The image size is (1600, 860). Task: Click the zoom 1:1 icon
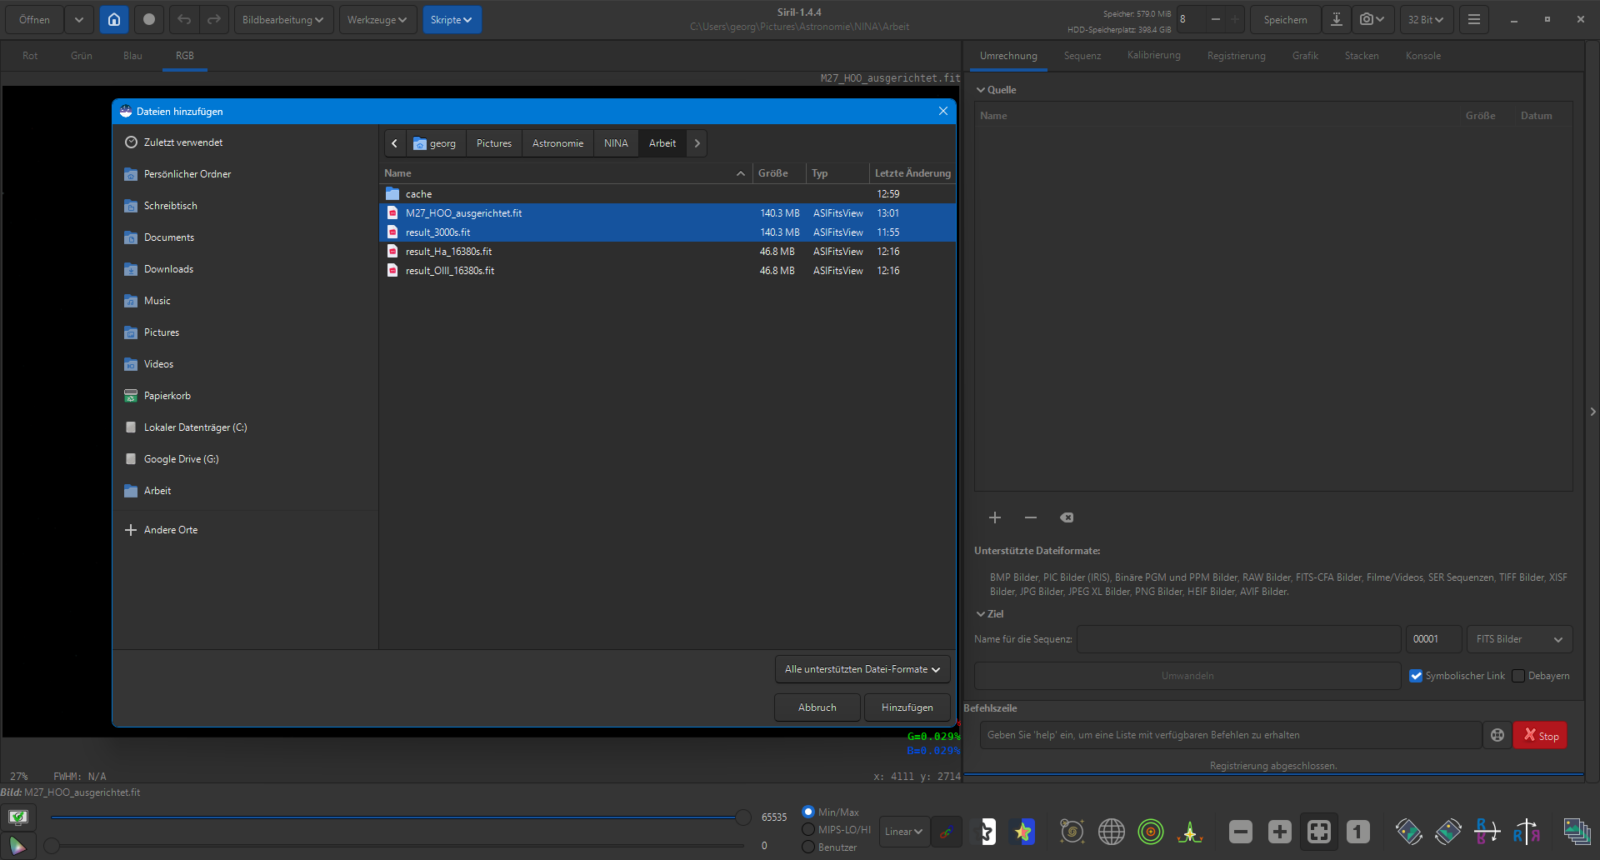click(1358, 832)
